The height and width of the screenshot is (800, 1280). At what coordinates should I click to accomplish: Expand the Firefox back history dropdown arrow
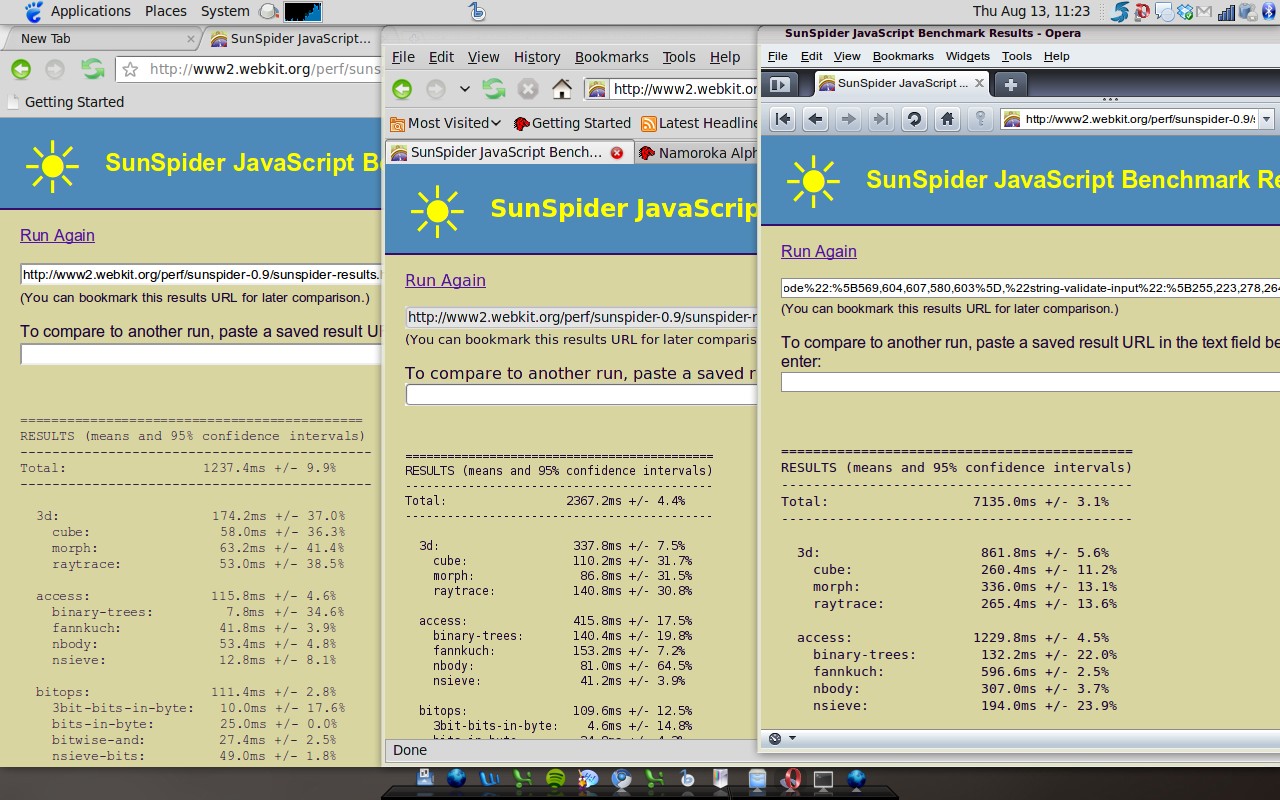465,89
